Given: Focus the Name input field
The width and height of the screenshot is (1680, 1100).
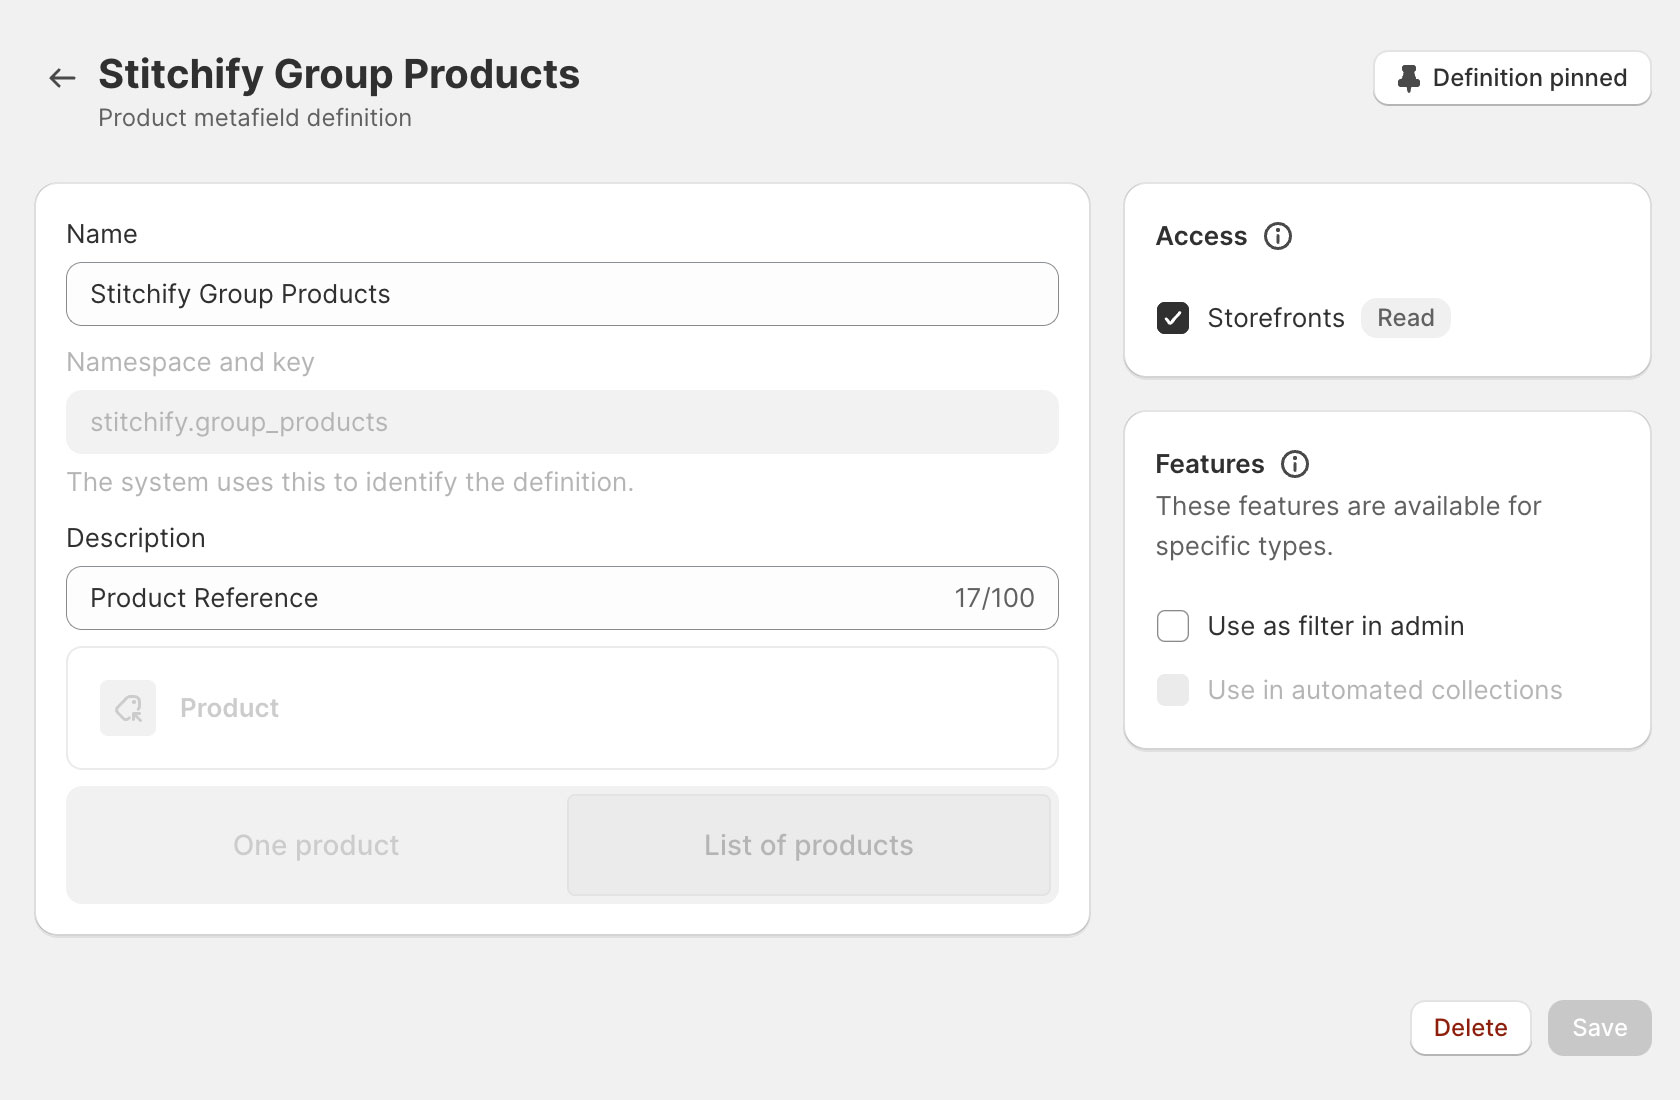Looking at the screenshot, I should pyautogui.click(x=562, y=294).
